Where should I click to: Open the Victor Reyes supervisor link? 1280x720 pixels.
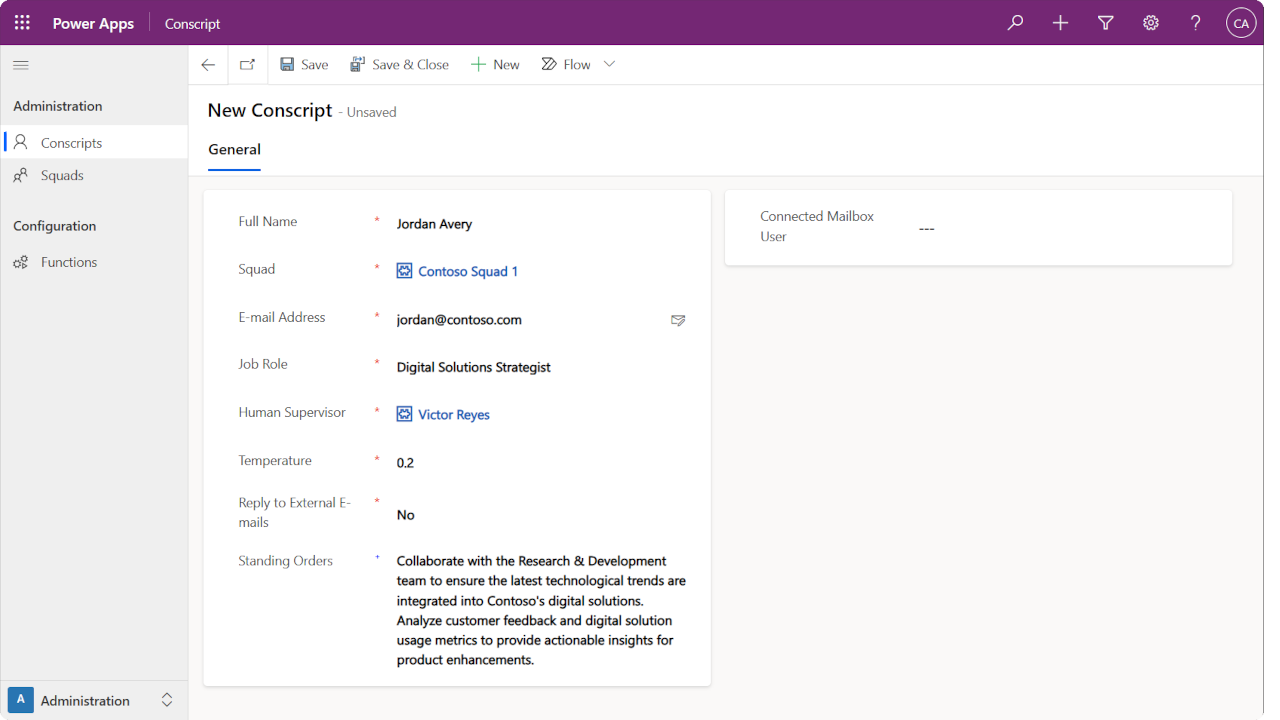coord(454,415)
